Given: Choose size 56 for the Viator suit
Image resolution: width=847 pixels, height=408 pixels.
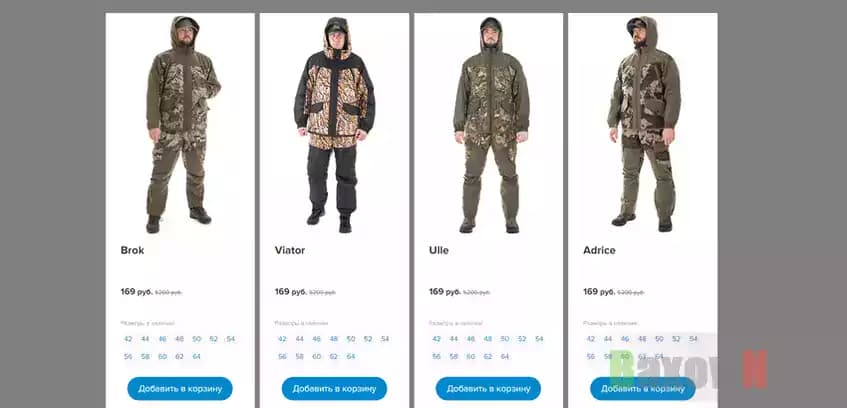Looking at the screenshot, I should [283, 357].
